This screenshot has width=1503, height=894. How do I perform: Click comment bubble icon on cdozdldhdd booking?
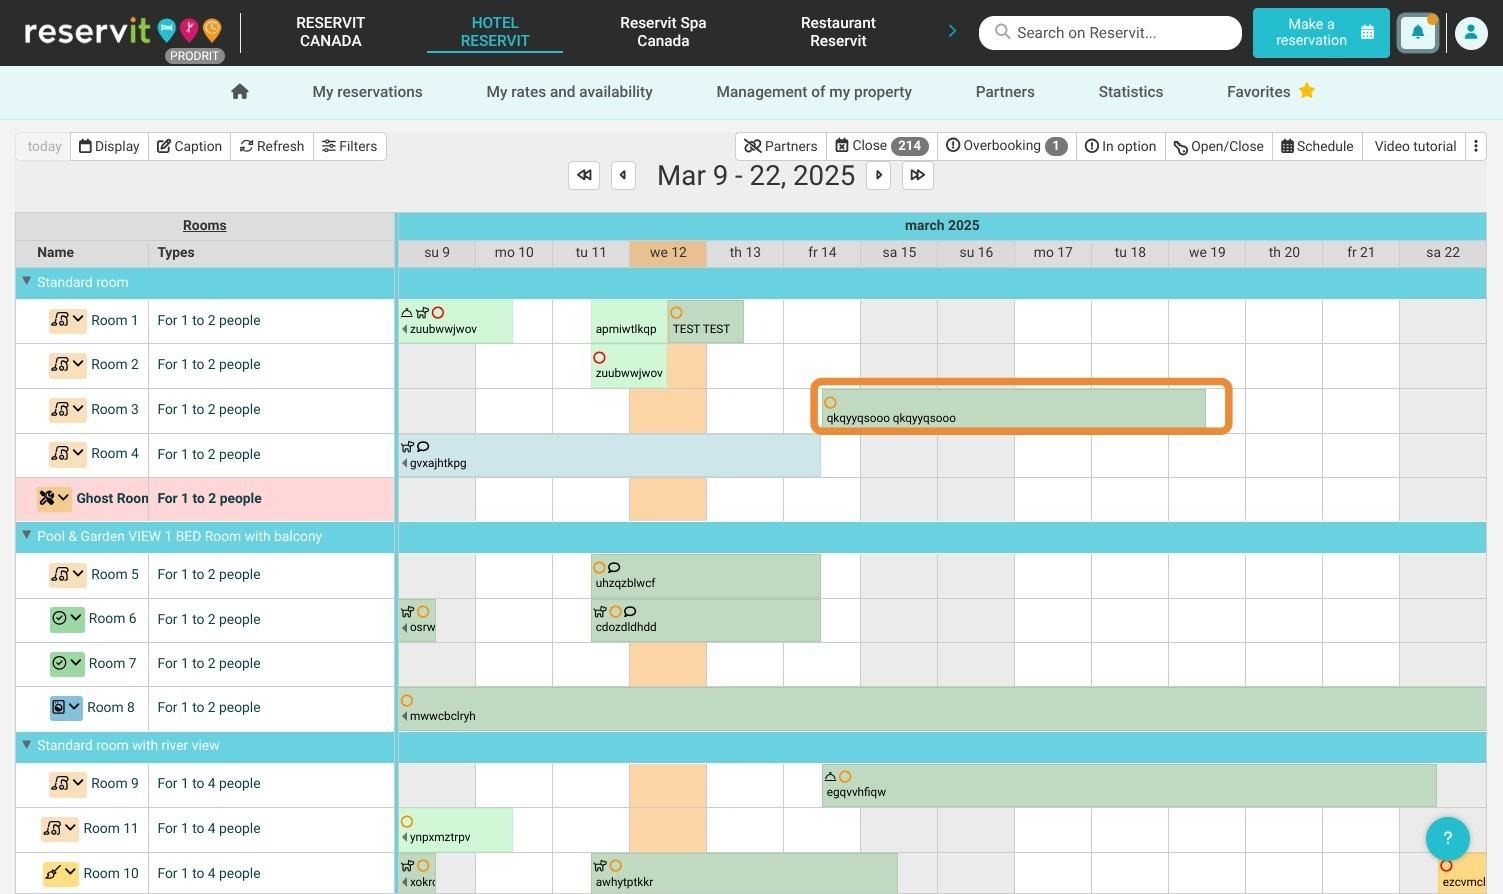point(630,611)
